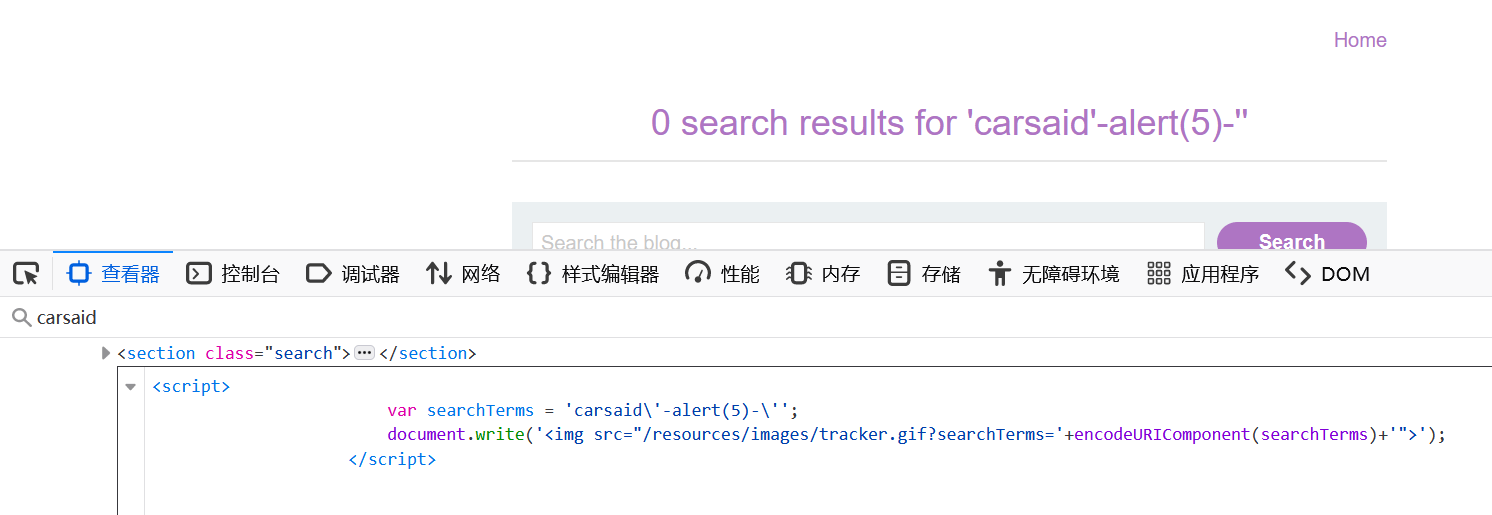Screen dimensions: 1492x515
Task: Click the Home link on the page
Action: pyautogui.click(x=1360, y=40)
